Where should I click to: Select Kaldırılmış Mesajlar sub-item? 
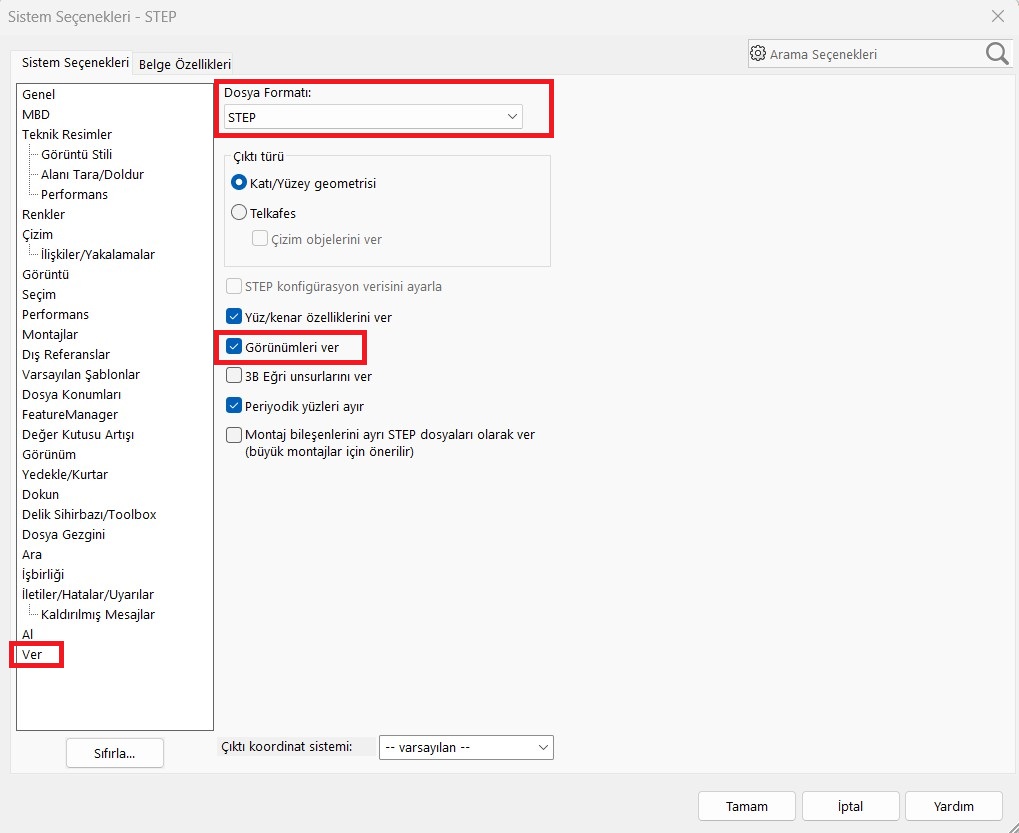[97, 615]
